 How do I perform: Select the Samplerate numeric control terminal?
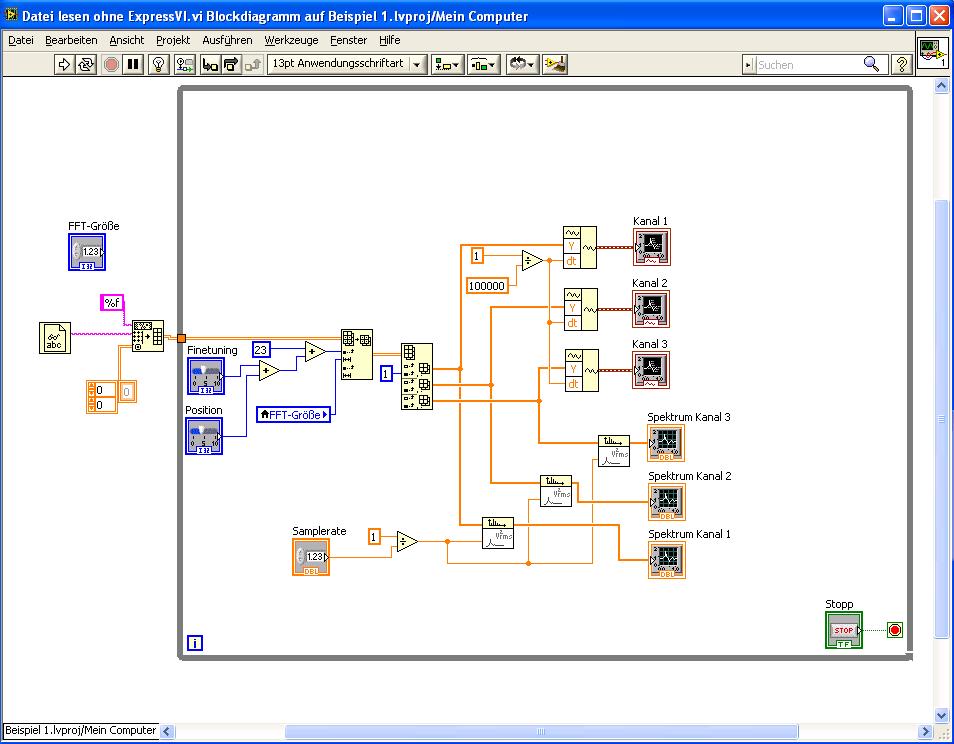311,557
